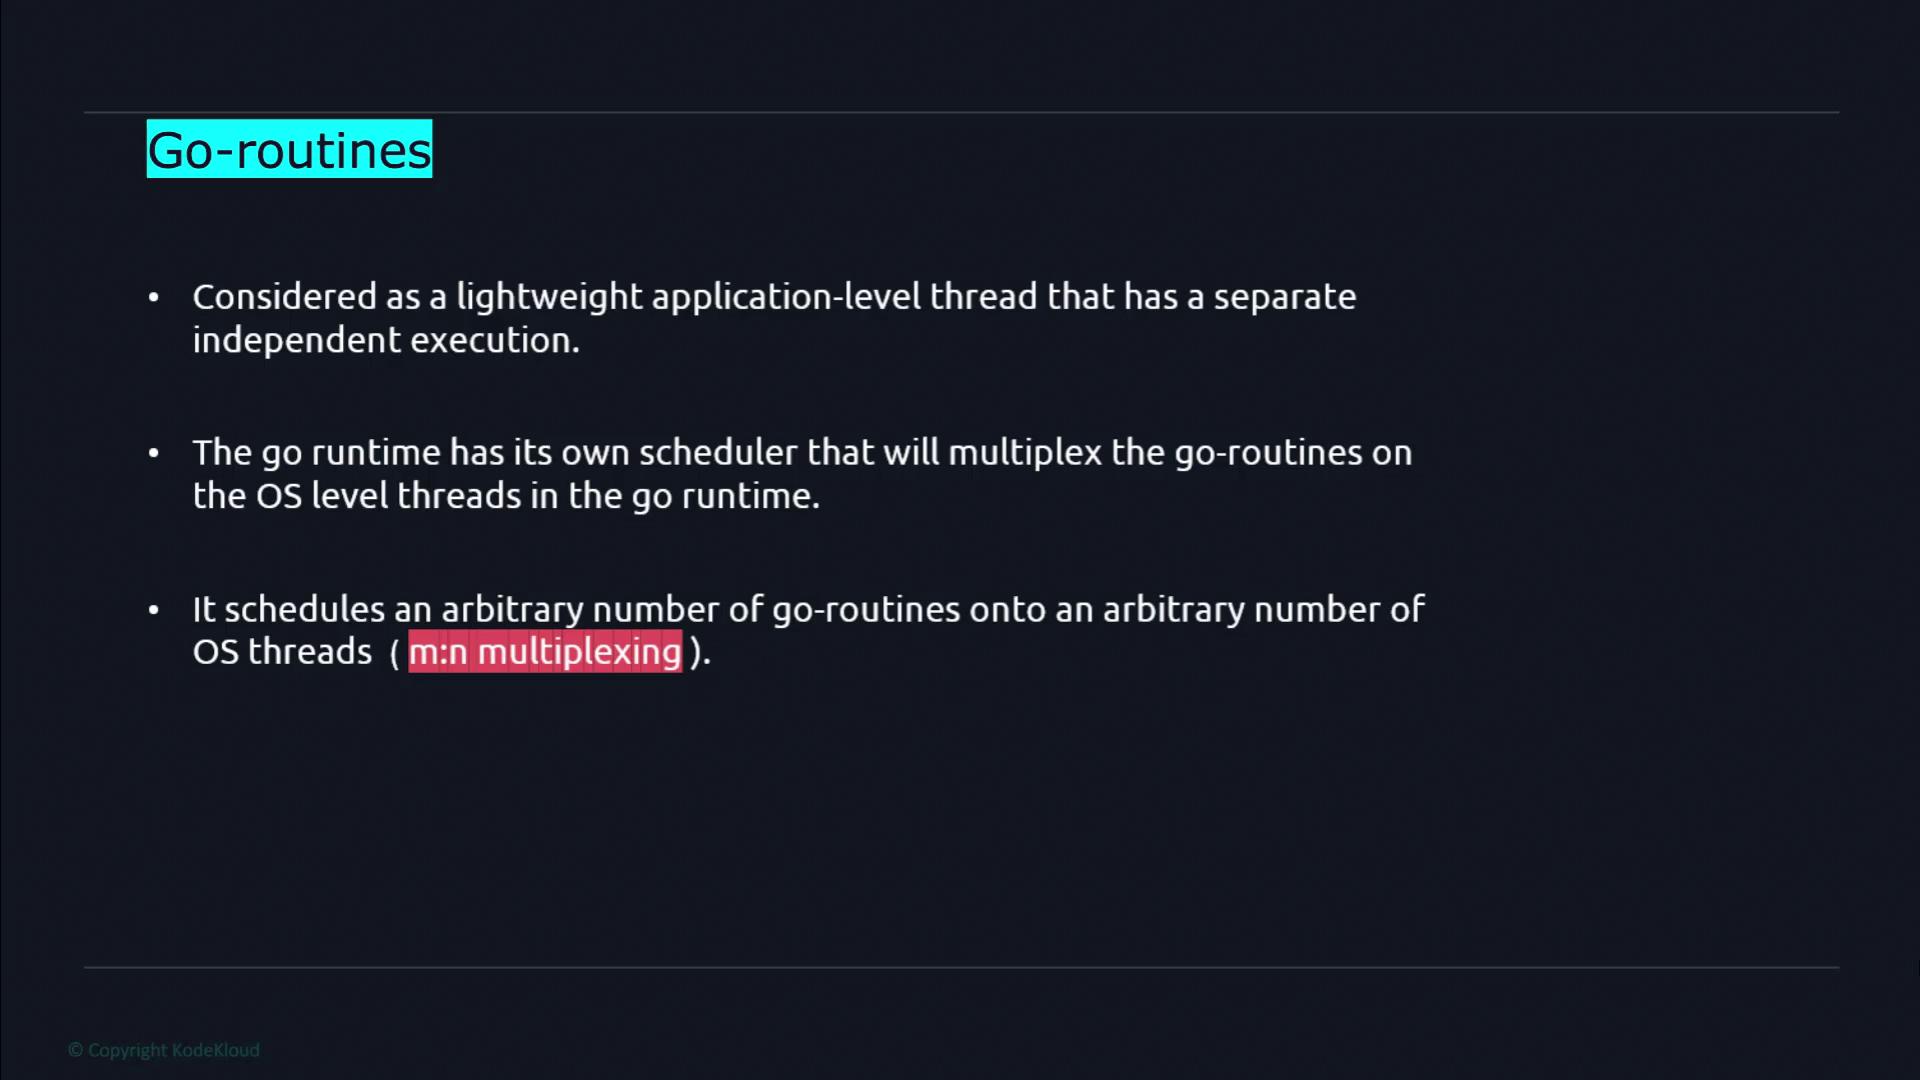The image size is (1920, 1080).
Task: Click the bottom horizontal divider line
Action: coord(960,967)
